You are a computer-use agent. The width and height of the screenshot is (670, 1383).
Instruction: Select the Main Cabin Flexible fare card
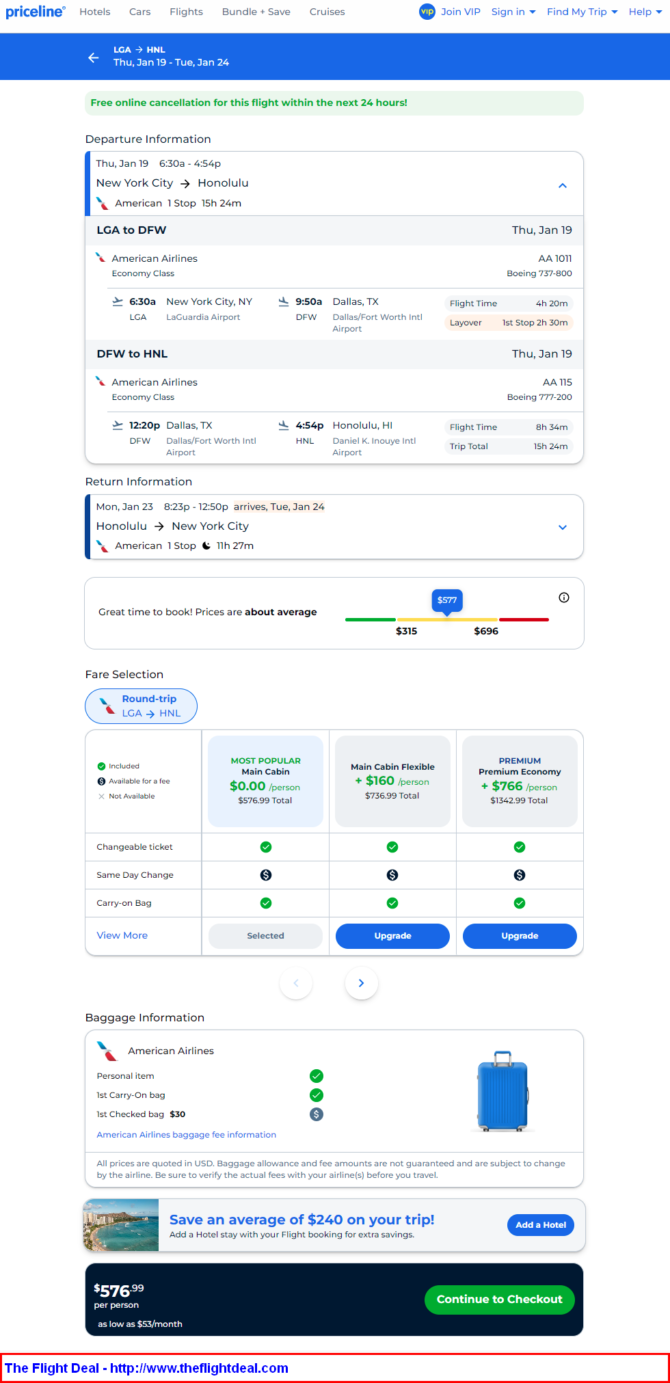point(392,781)
